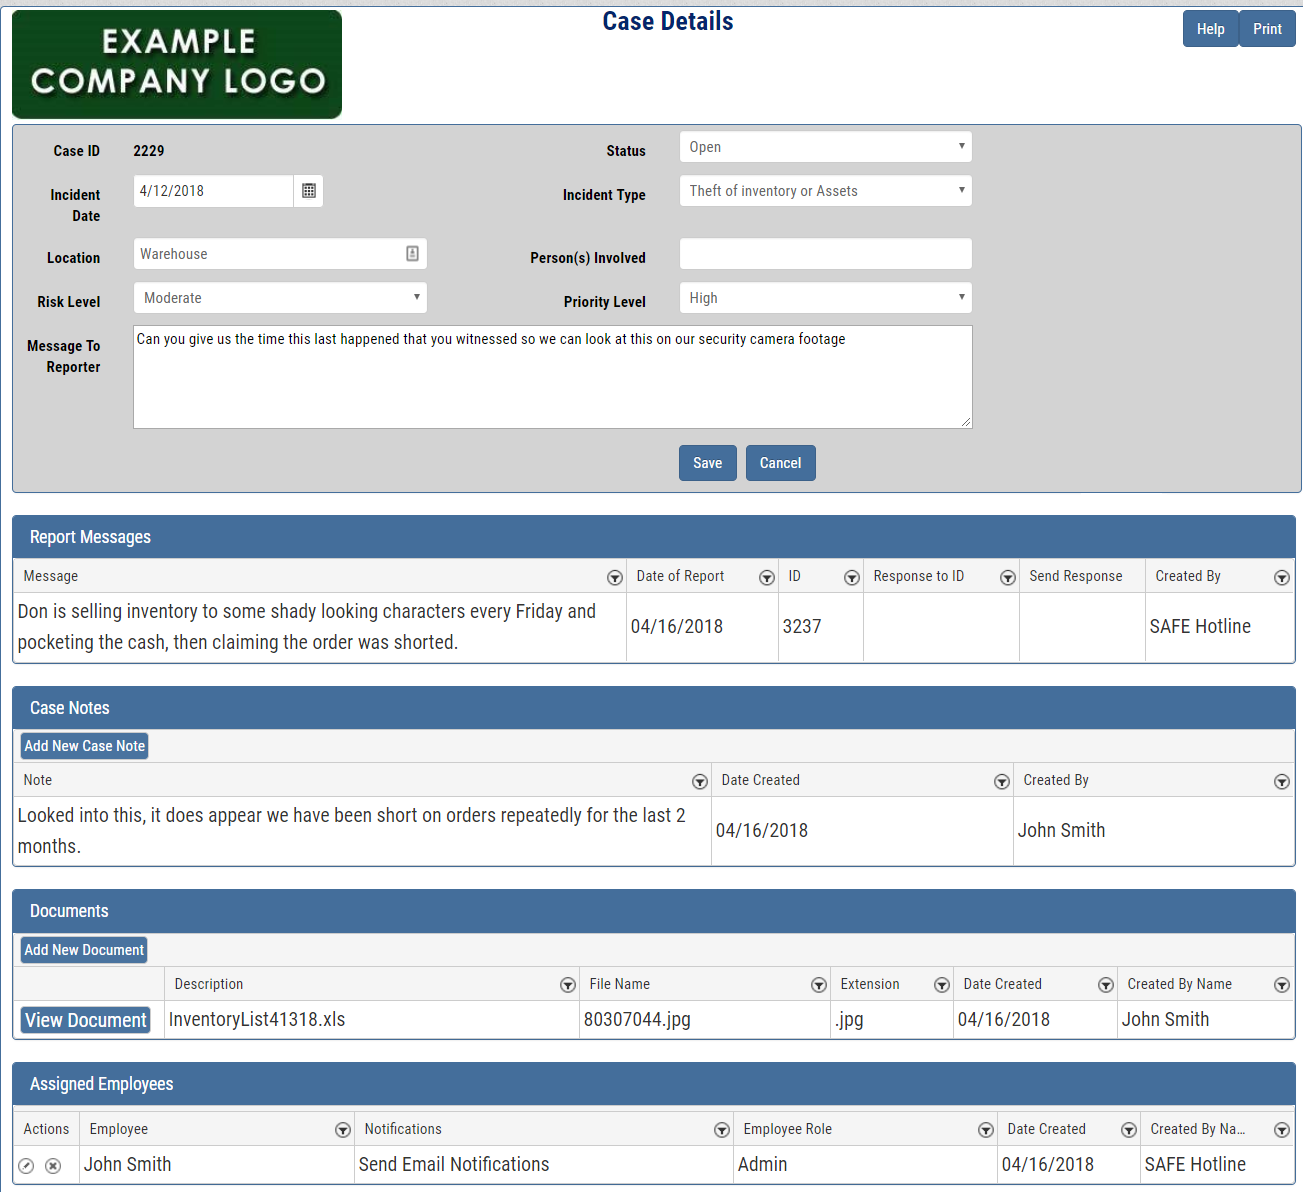Open filter for Response to ID column
This screenshot has width=1303, height=1192.
pyautogui.click(x=1008, y=578)
